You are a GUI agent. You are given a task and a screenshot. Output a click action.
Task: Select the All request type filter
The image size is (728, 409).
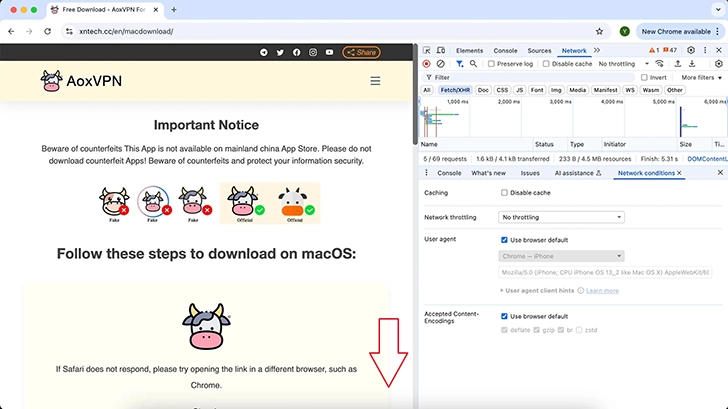(x=427, y=90)
